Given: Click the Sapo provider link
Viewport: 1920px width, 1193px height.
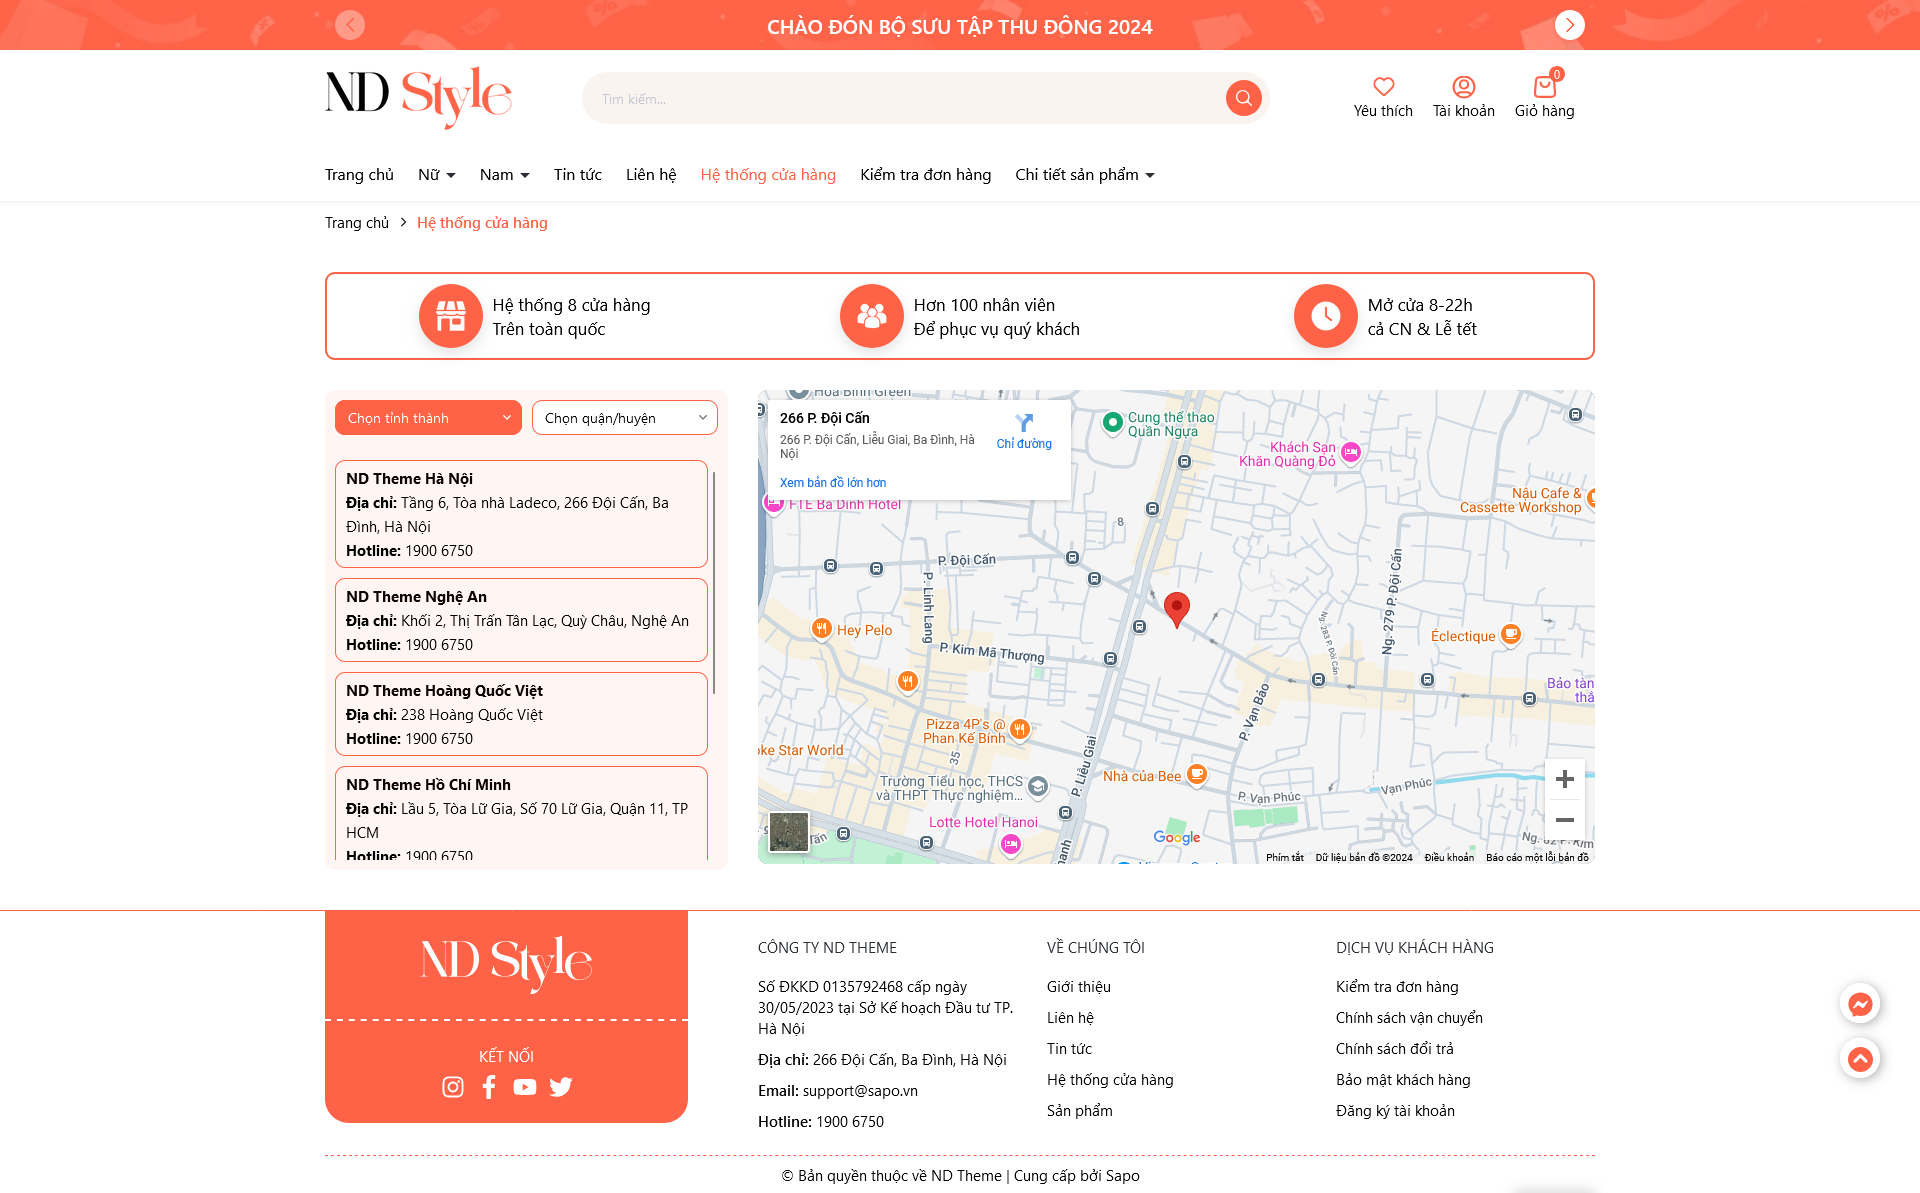Looking at the screenshot, I should click(x=1123, y=1176).
